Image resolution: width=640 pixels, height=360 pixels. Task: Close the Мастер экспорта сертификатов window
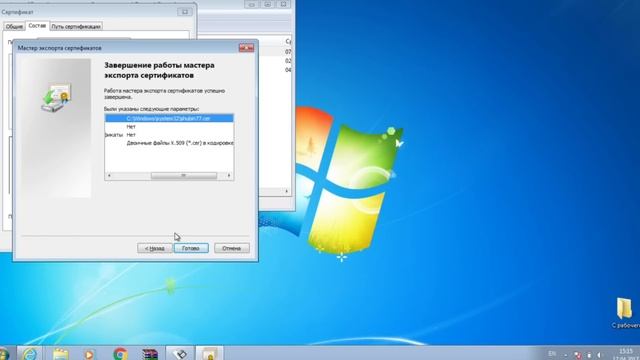(246, 48)
